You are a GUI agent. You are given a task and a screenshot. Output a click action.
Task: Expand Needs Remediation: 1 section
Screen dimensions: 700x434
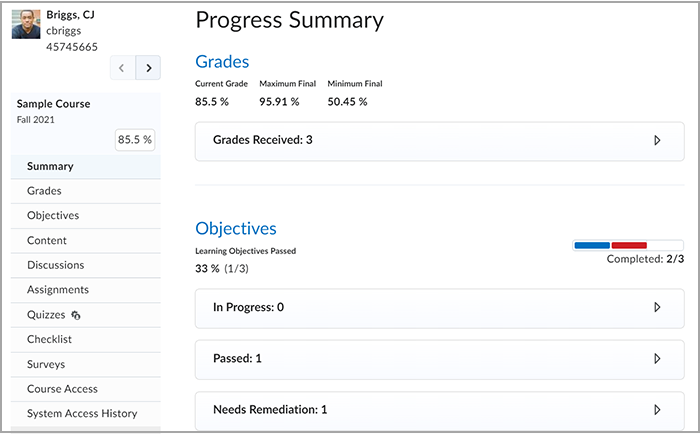point(439,410)
